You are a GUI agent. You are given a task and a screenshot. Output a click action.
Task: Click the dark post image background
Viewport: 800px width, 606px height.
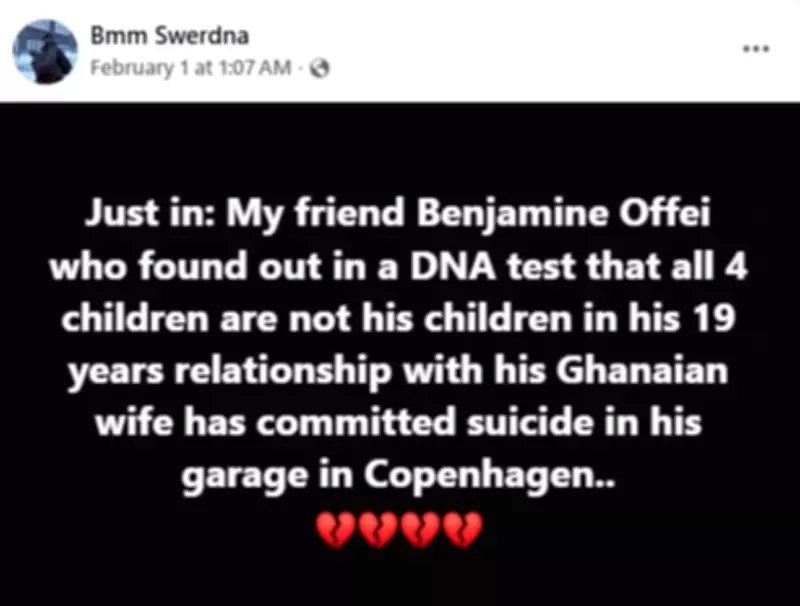400,150
